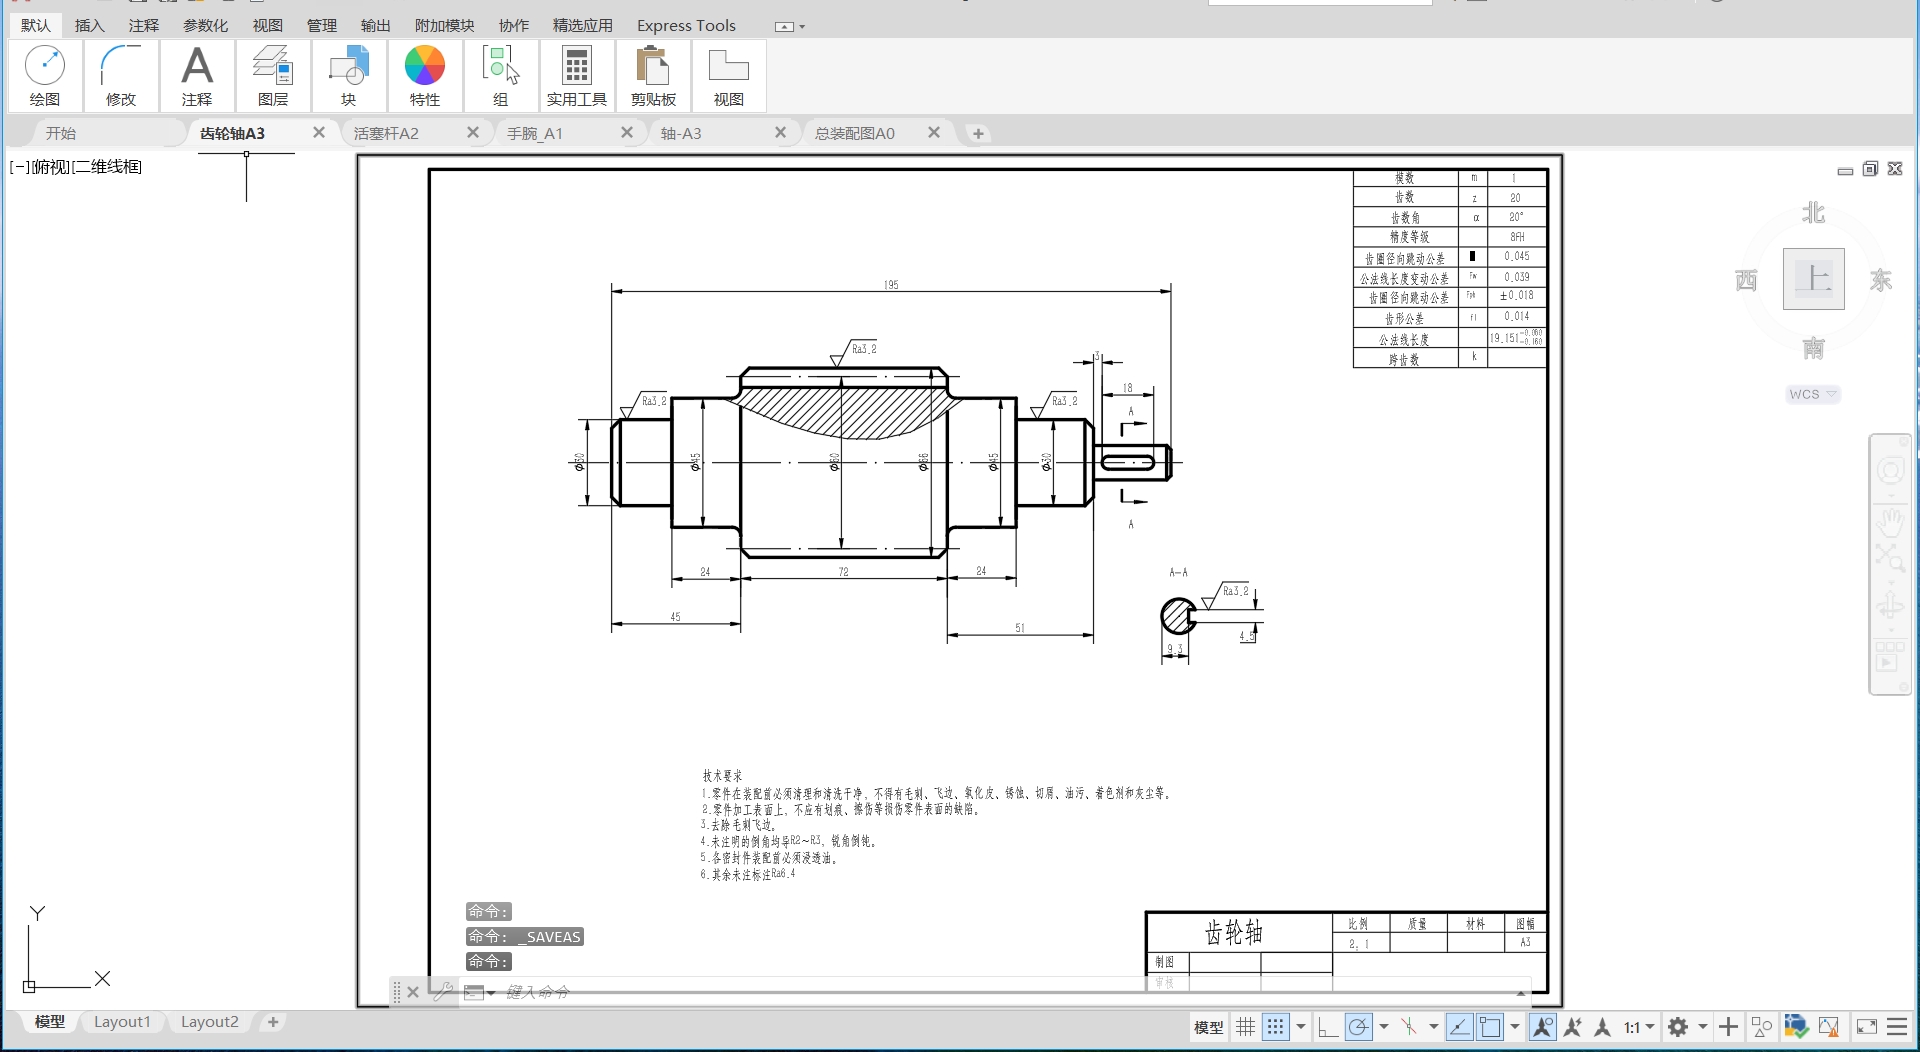Click the 模型 space button in status bar
This screenshot has width=1920, height=1052.
[1208, 1027]
